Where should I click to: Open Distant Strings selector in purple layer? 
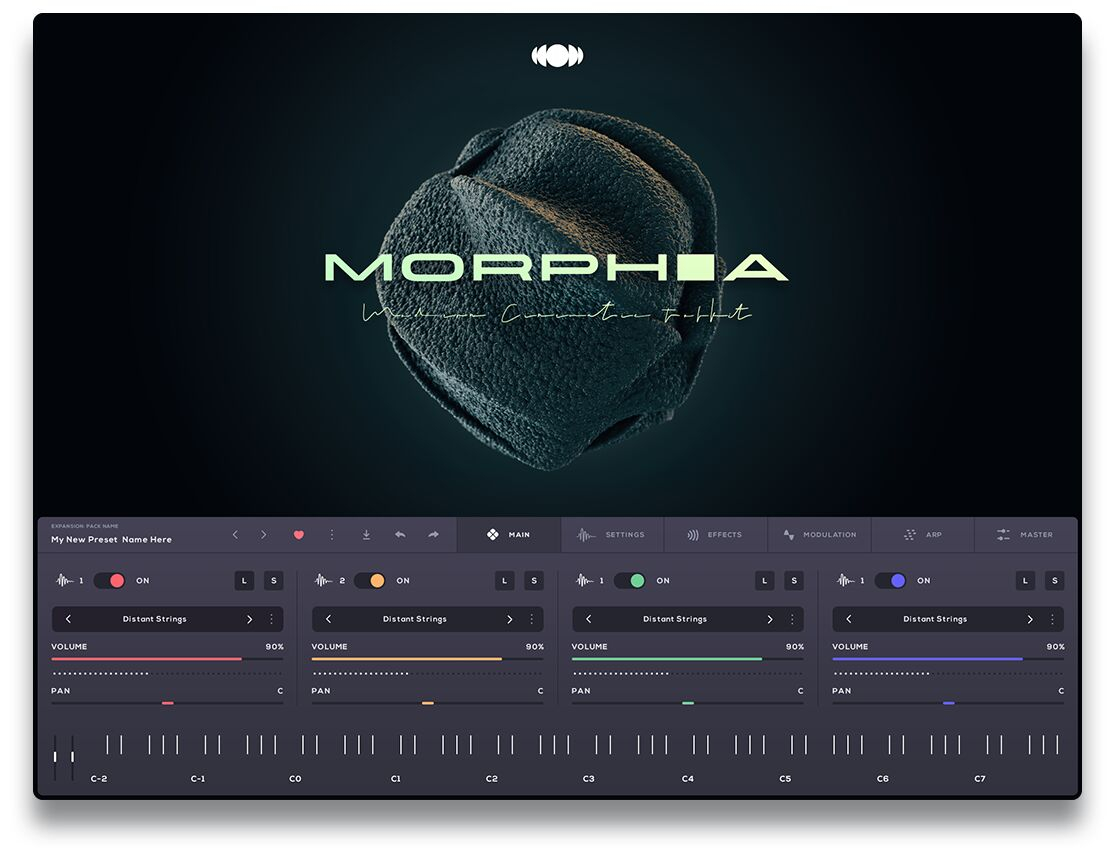pos(935,619)
